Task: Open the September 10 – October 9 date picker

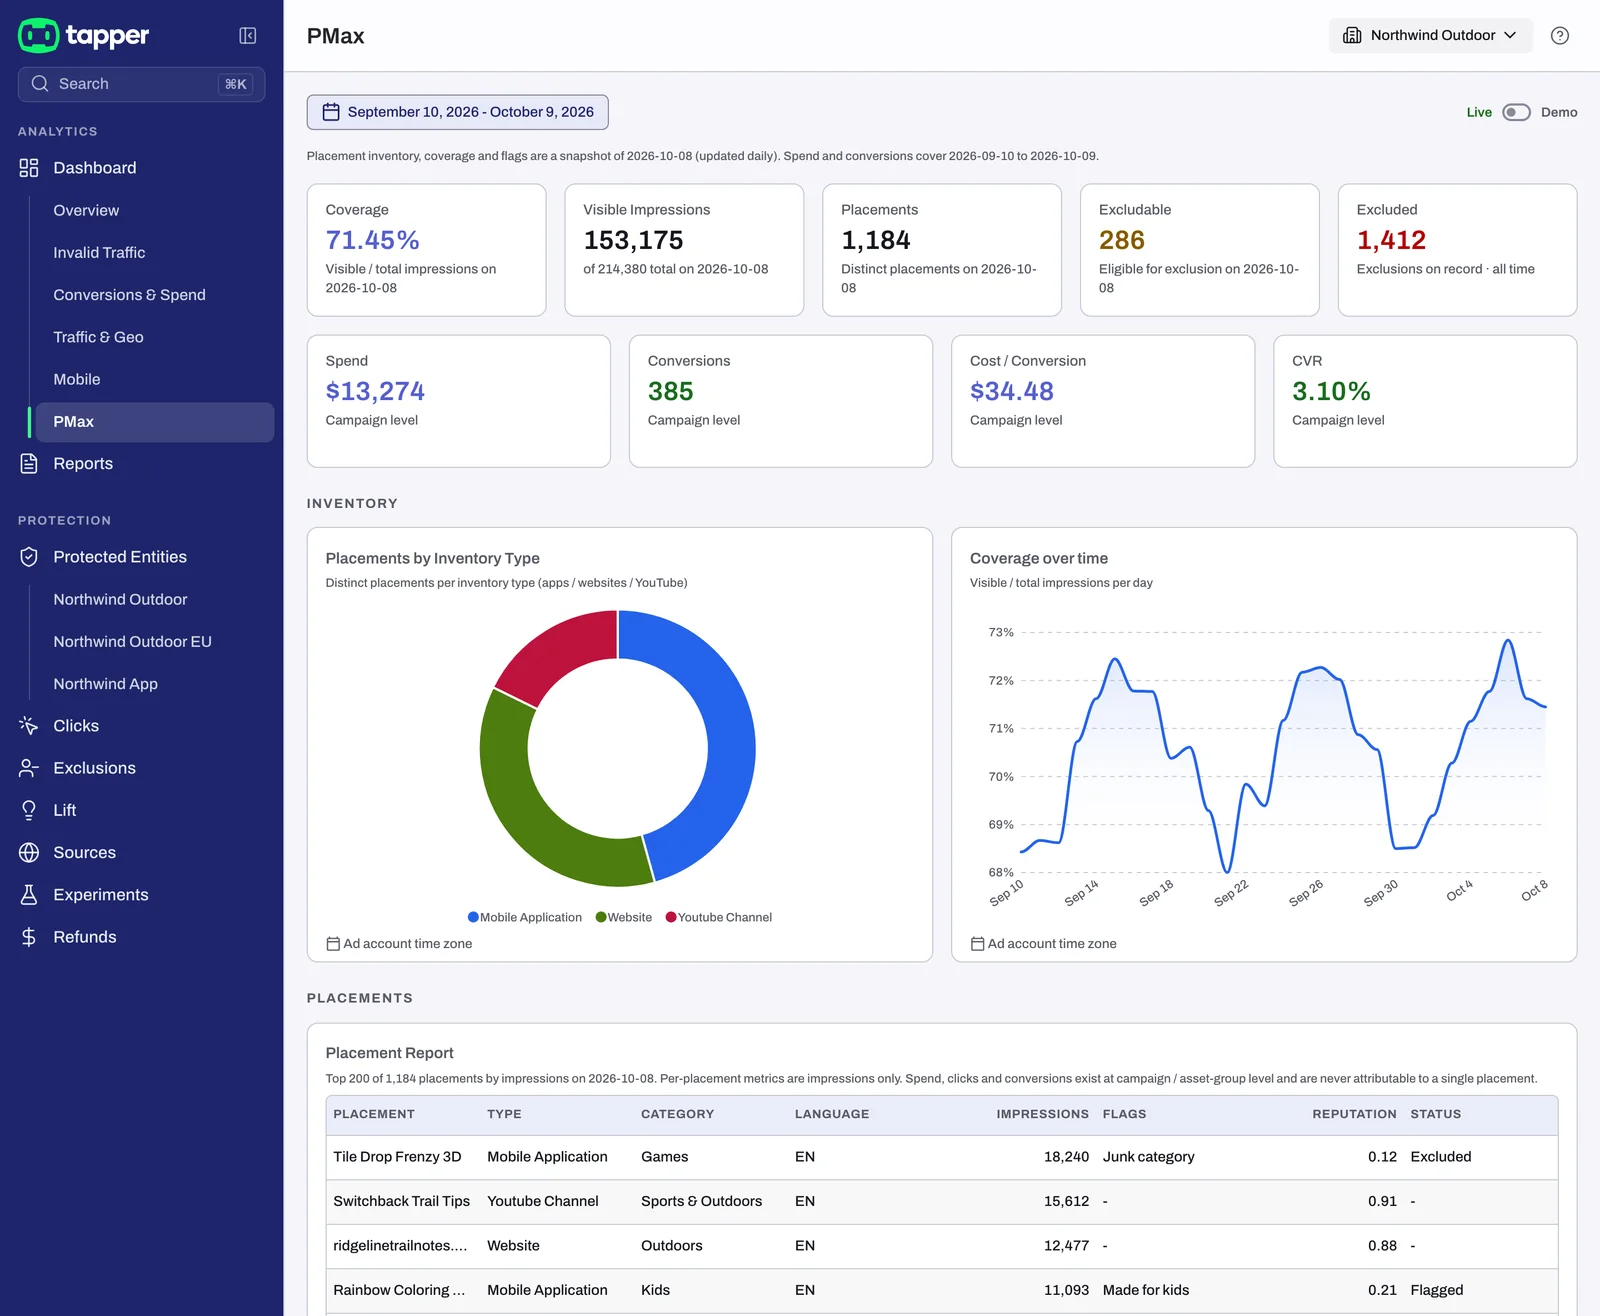Action: [458, 112]
